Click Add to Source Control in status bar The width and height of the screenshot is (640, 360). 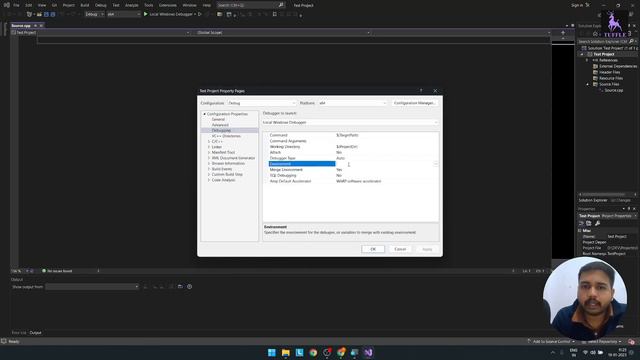pos(551,341)
